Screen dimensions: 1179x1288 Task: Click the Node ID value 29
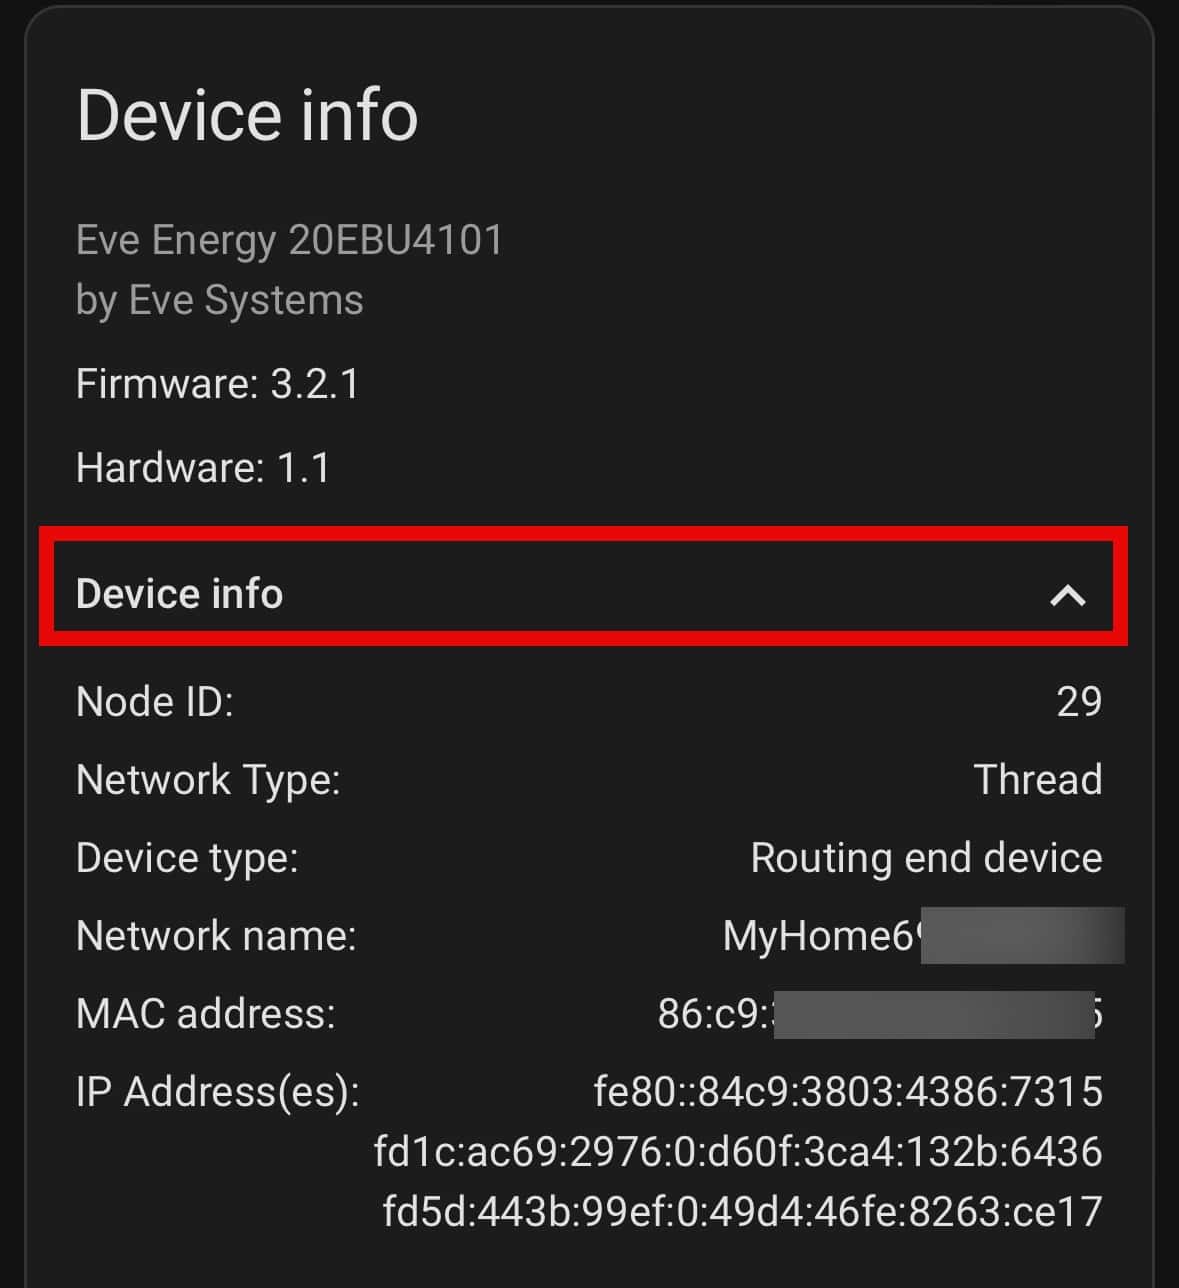point(1079,702)
